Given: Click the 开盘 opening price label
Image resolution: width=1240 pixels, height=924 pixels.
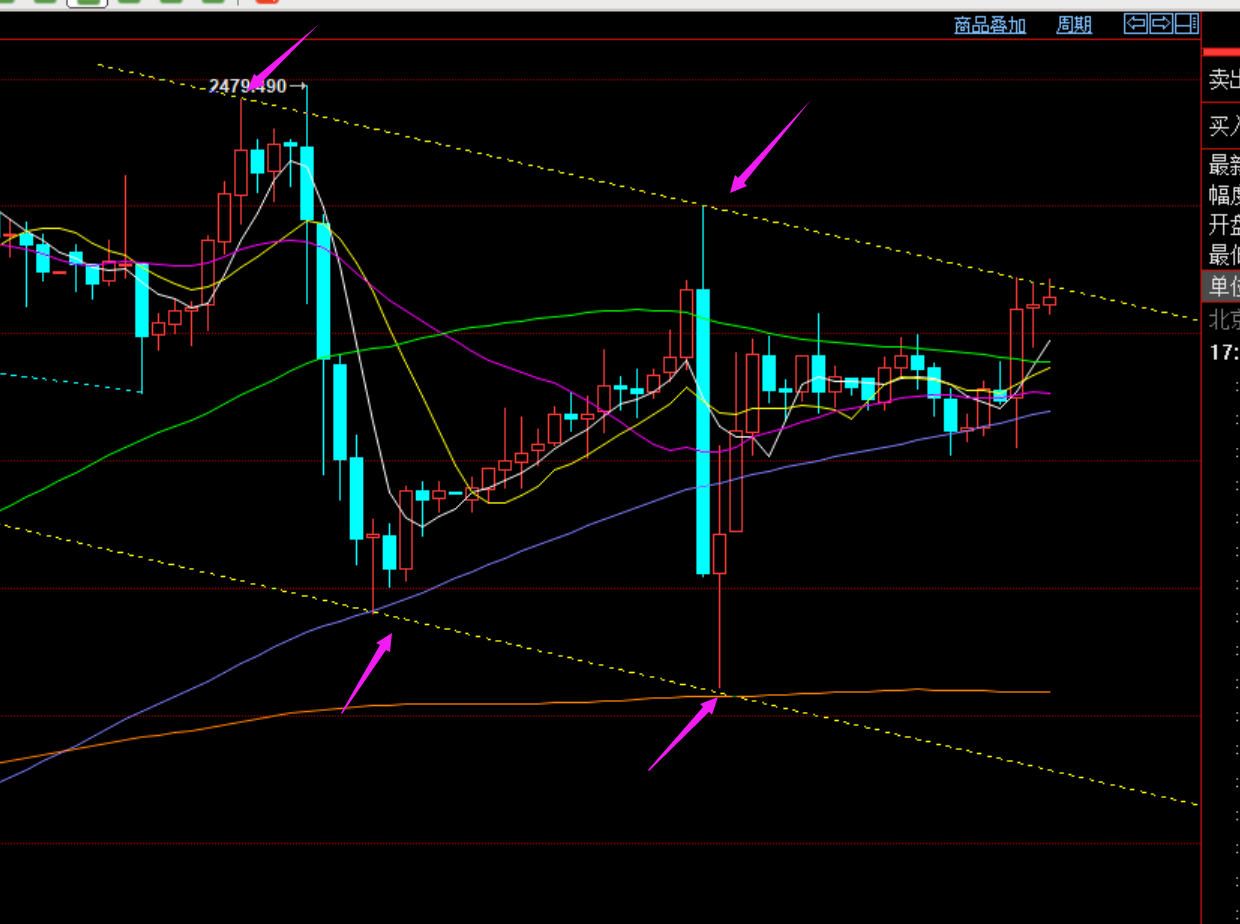Looking at the screenshot, I should [1224, 225].
